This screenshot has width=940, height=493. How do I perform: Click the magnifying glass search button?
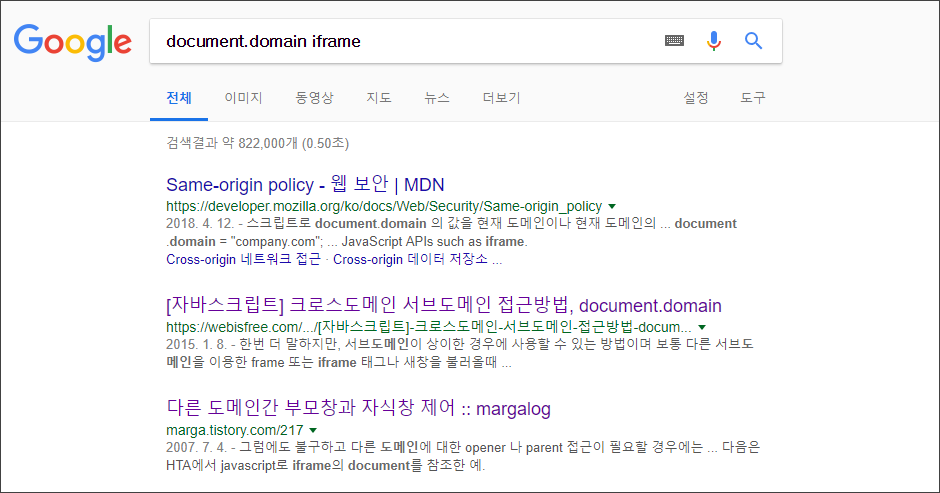754,41
